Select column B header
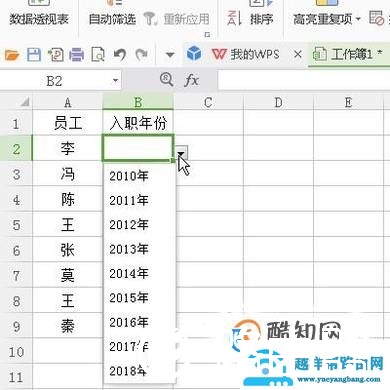This screenshot has height=390, width=390. point(138,102)
